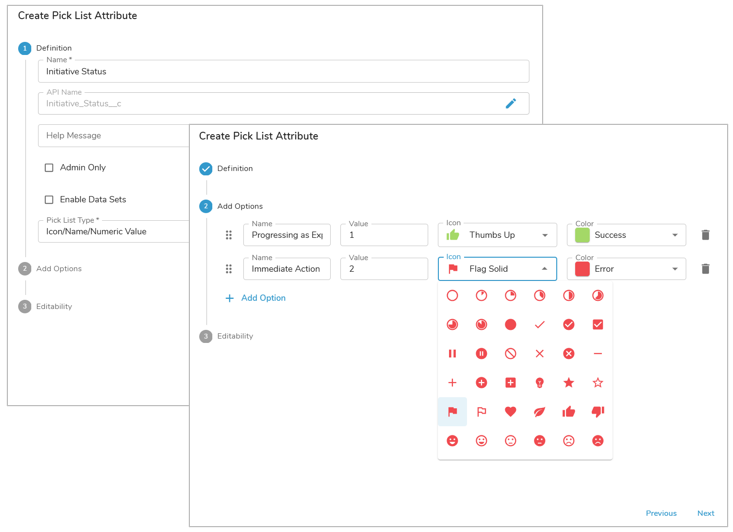Image resolution: width=733 pixels, height=532 pixels.
Task: Choose the leaf icon
Action: coord(540,412)
